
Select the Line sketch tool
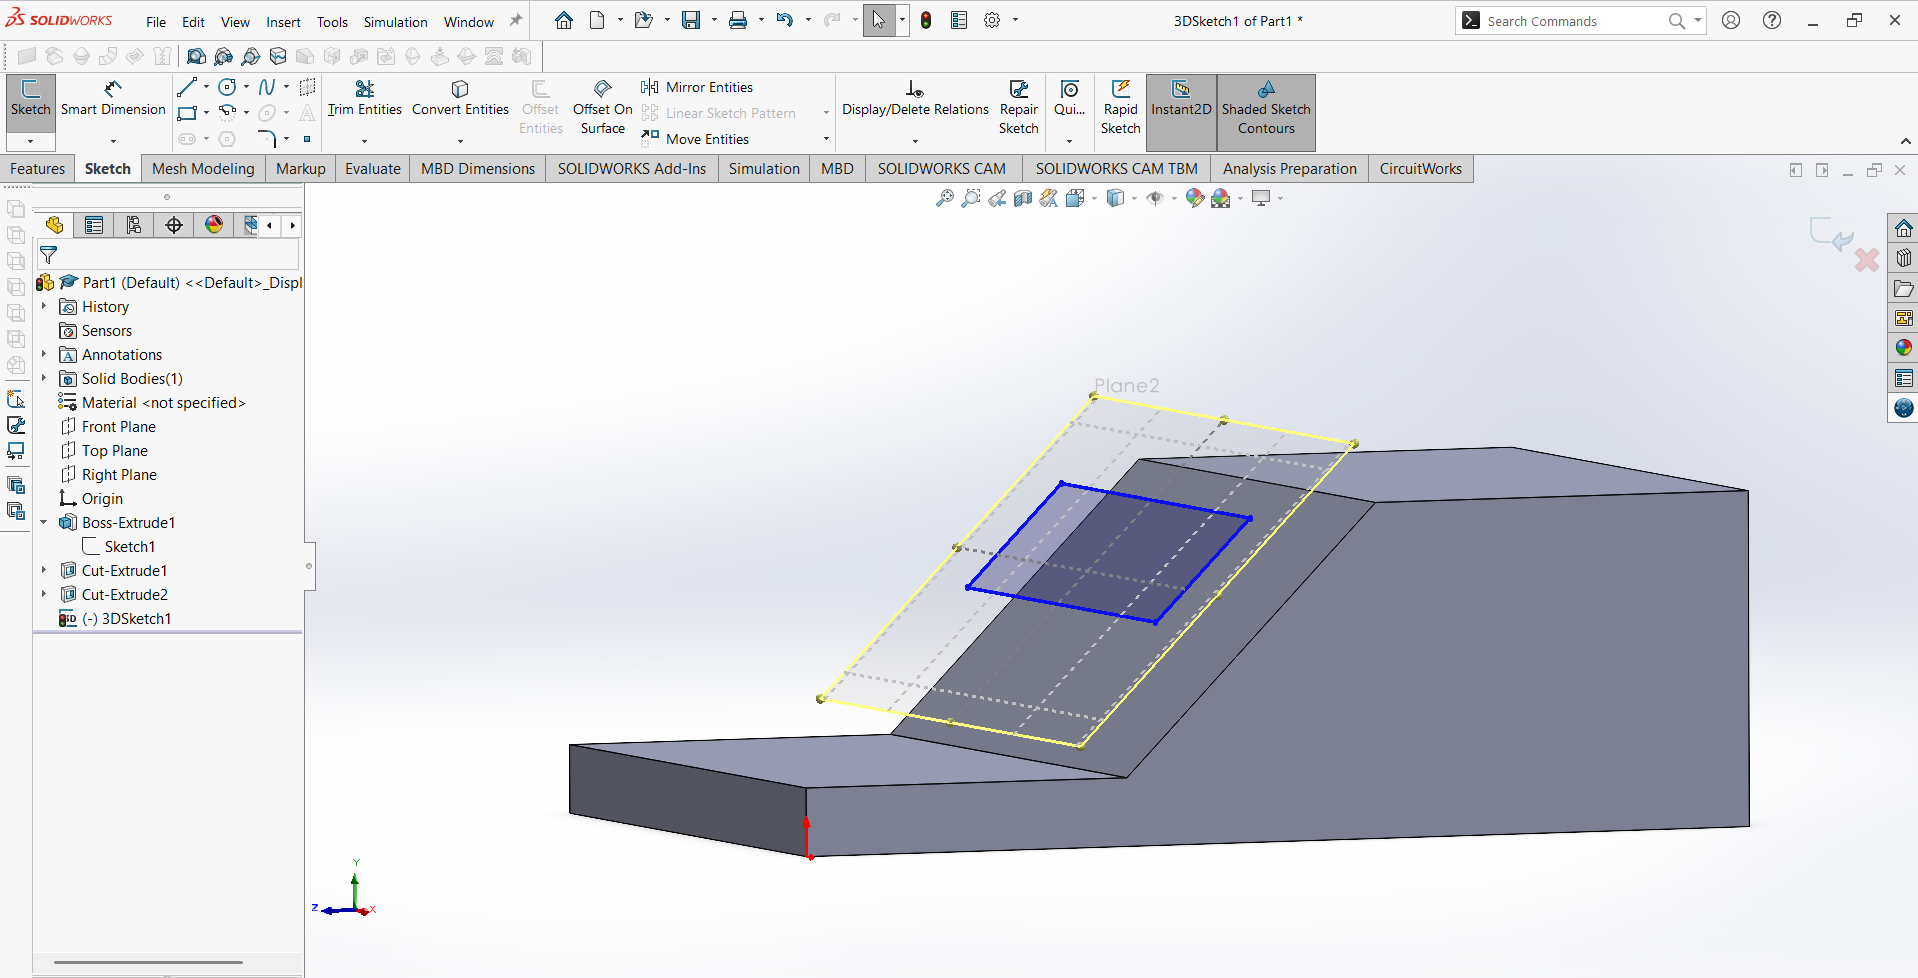click(x=186, y=87)
